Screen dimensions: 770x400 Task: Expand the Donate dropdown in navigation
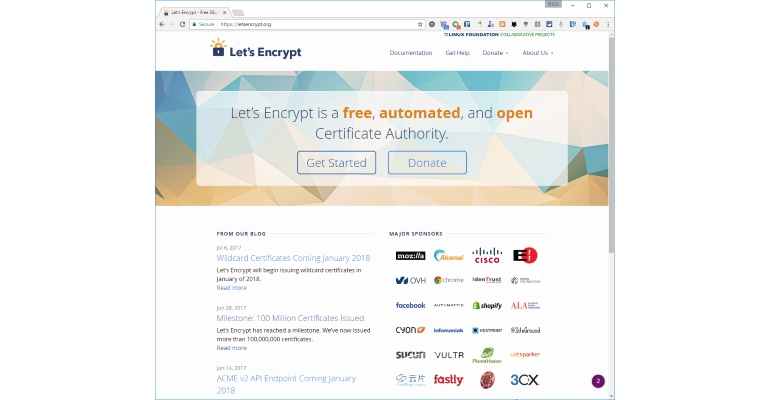tap(495, 53)
